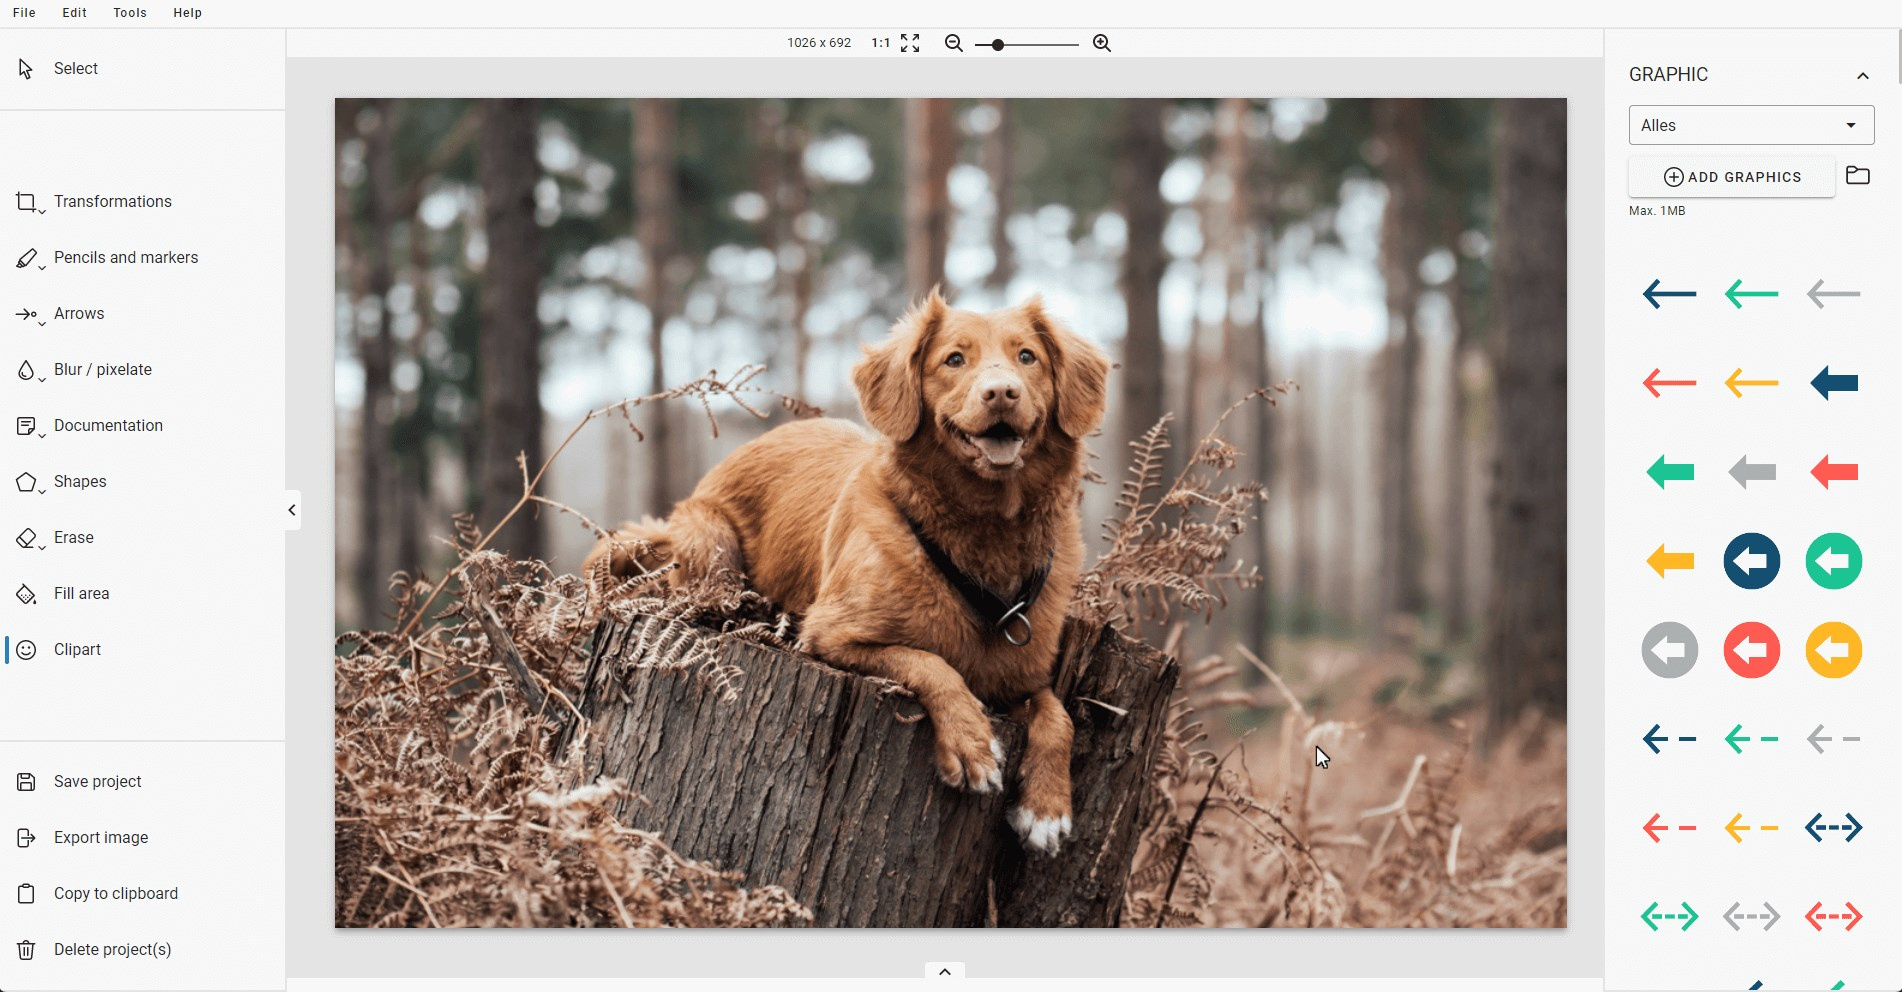
Task: Click the zoom slider handle
Action: click(x=997, y=45)
